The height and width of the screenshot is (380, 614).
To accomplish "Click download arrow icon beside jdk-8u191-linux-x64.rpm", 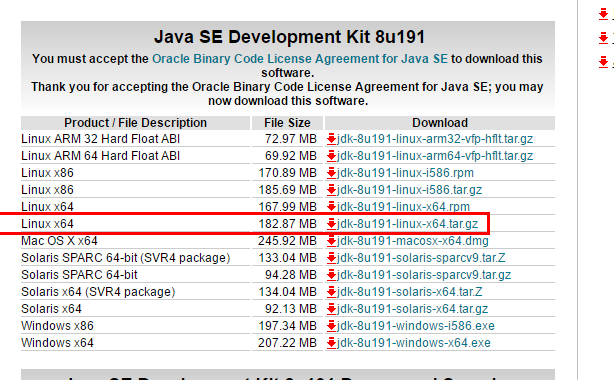I will point(331,207).
